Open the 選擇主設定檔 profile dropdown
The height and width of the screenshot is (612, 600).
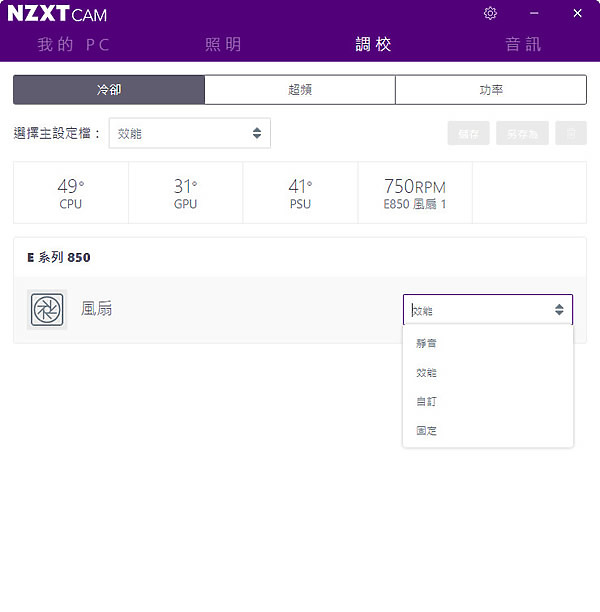pos(190,133)
